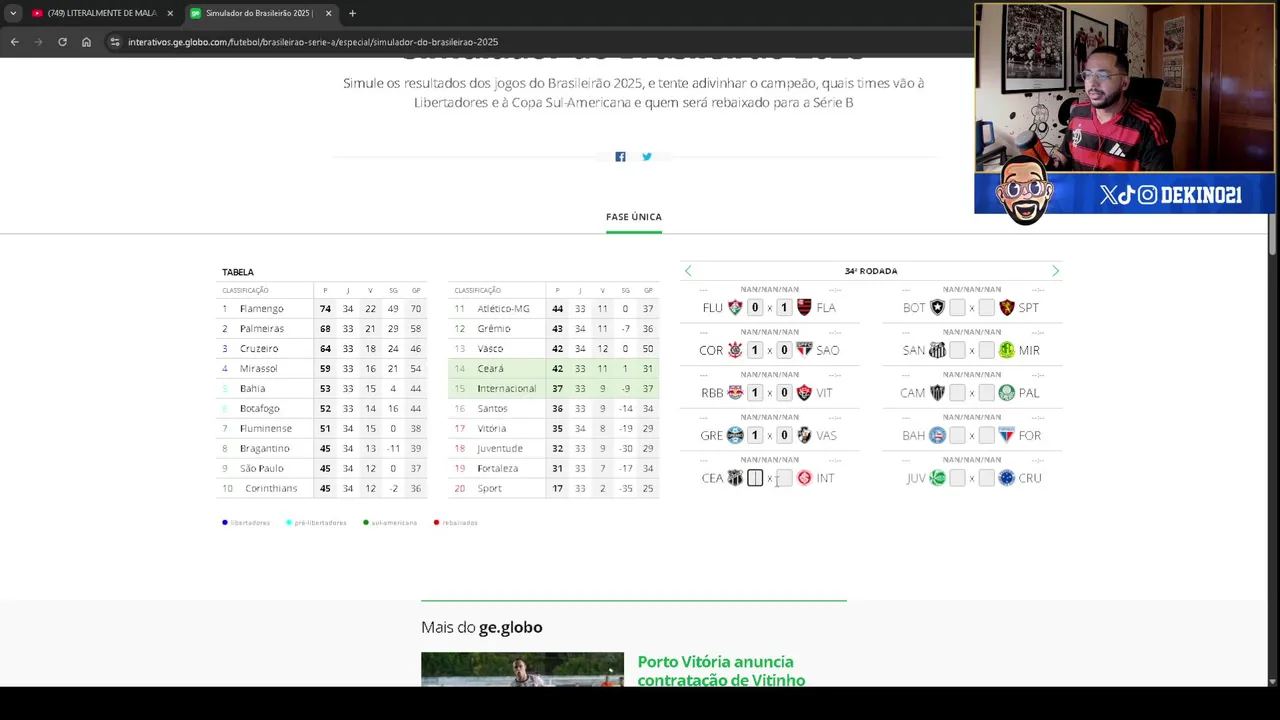Image resolution: width=1280 pixels, height=720 pixels.
Task: Click Palmeiras' empty score field in CAM x PAL
Action: 986,393
